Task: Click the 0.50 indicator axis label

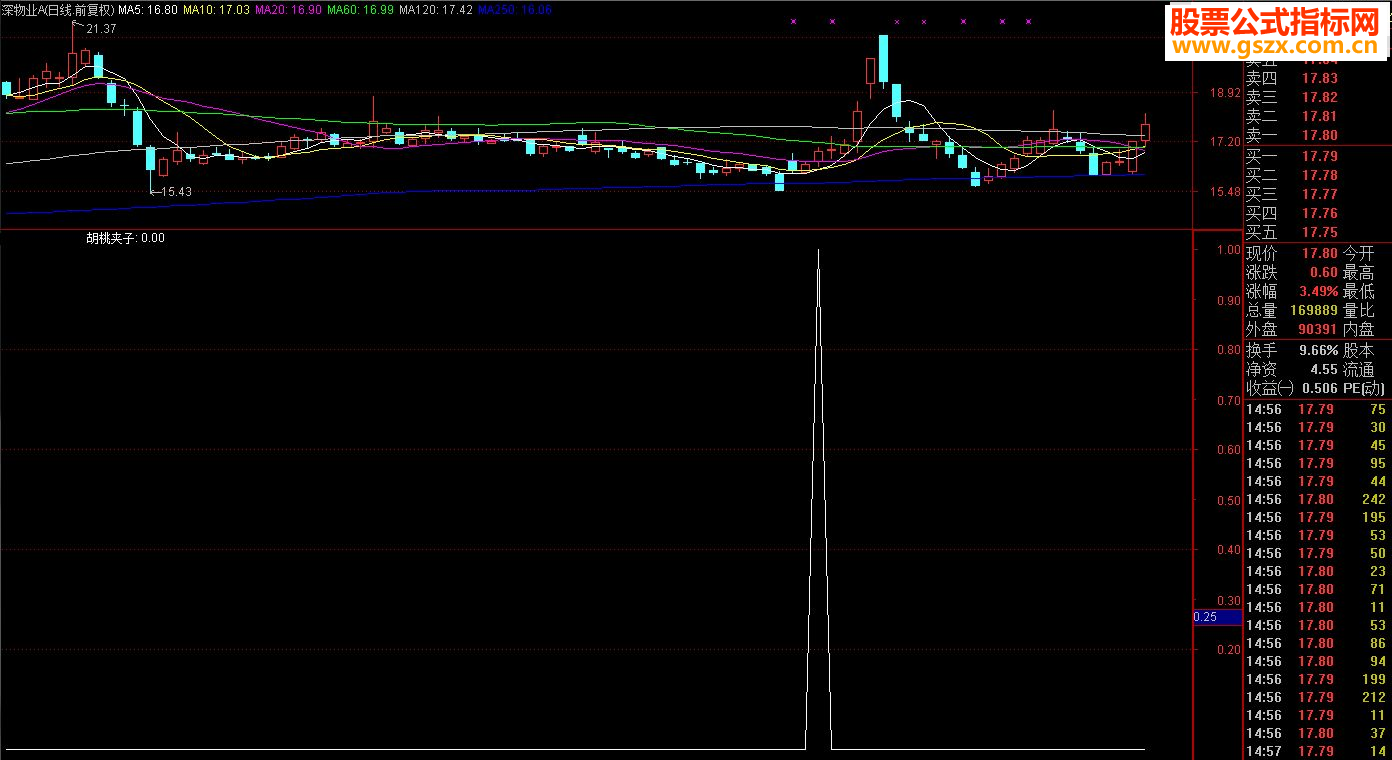Action: (x=1228, y=500)
